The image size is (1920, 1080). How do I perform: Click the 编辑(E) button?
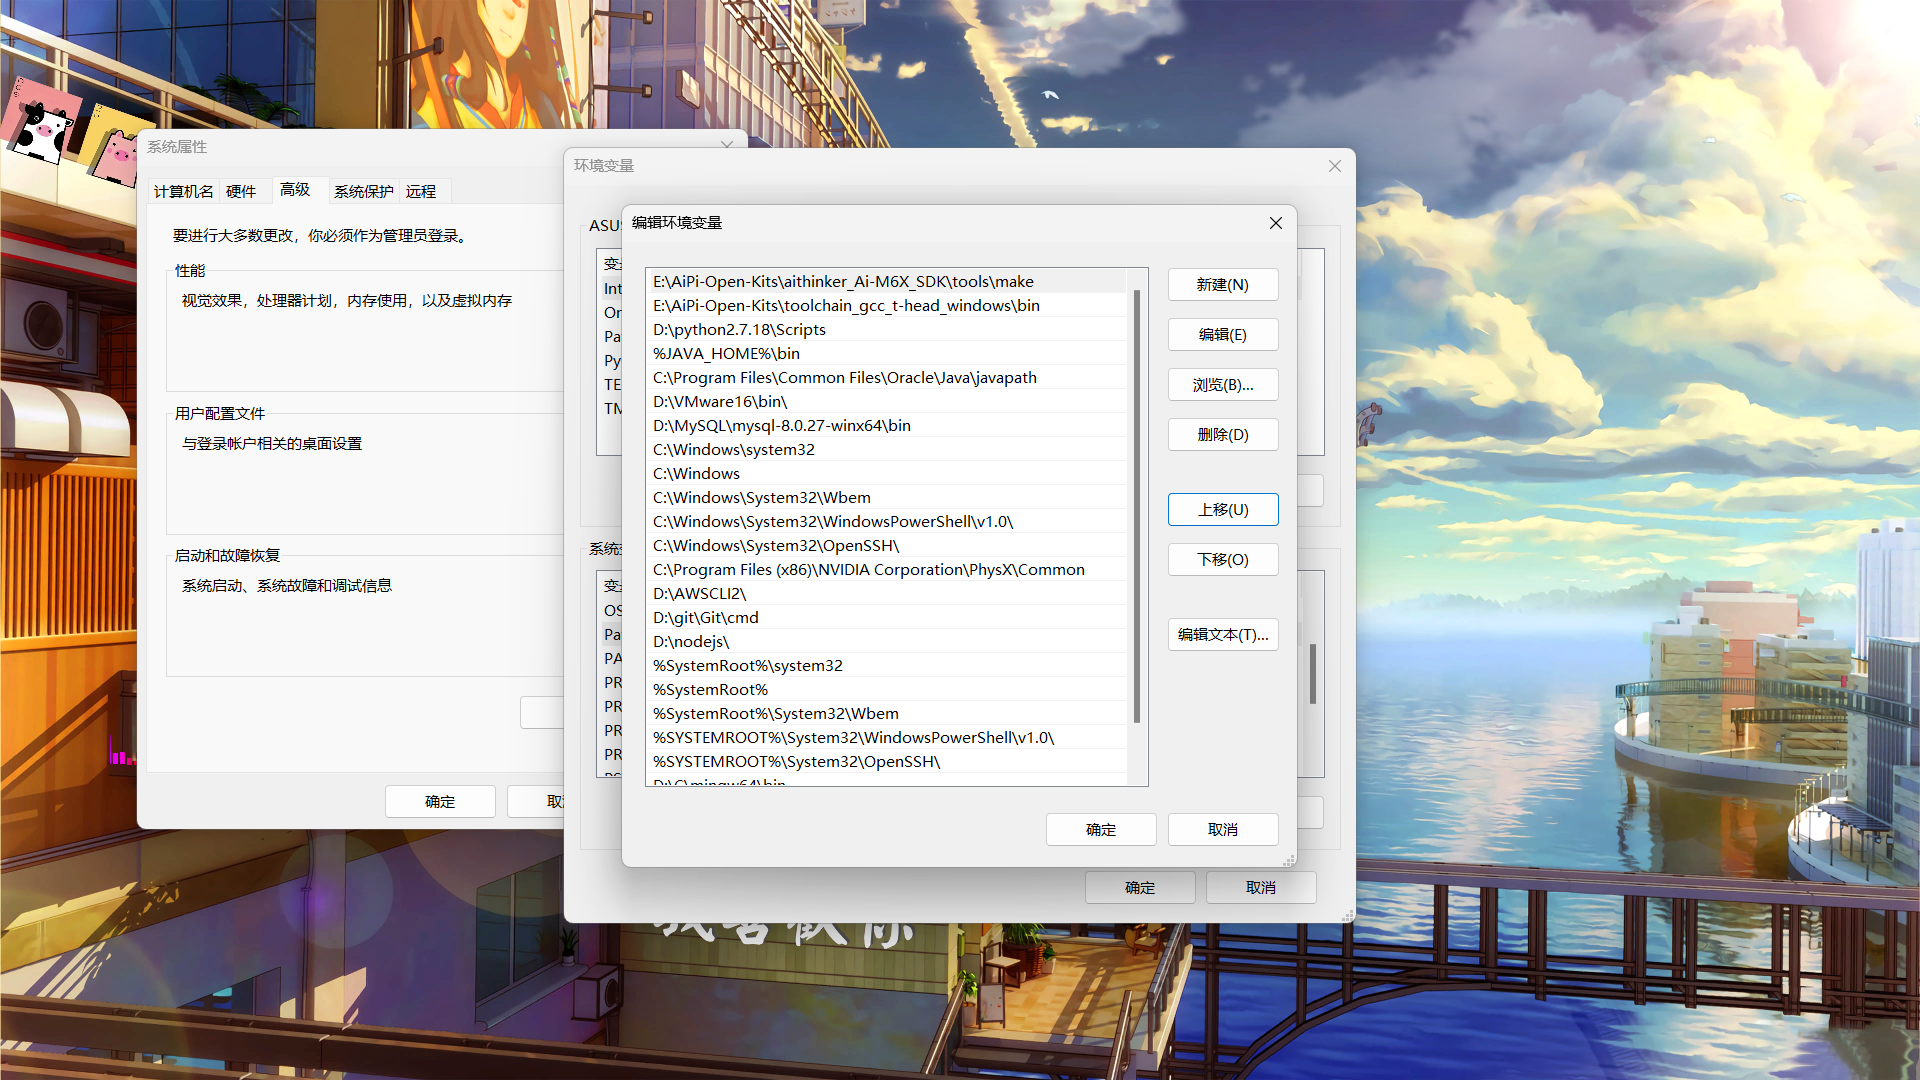point(1223,335)
